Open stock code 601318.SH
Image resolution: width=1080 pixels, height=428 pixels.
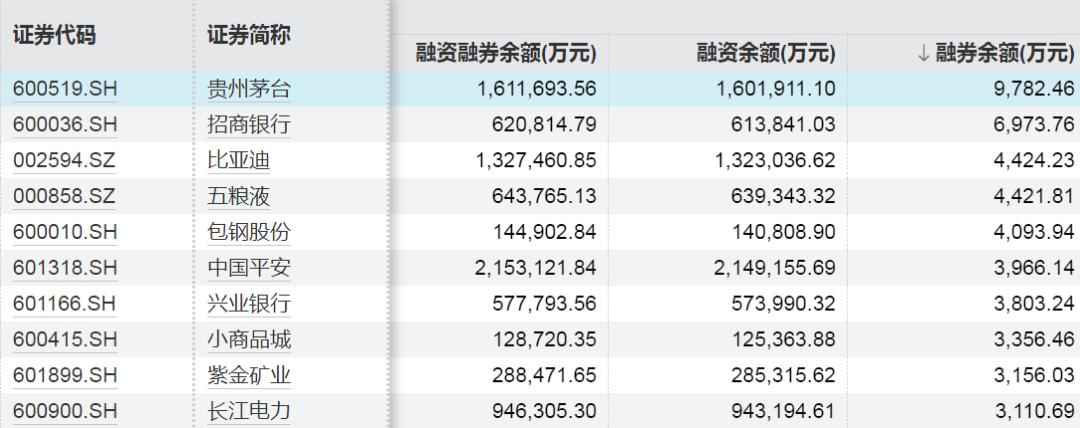(x=65, y=268)
